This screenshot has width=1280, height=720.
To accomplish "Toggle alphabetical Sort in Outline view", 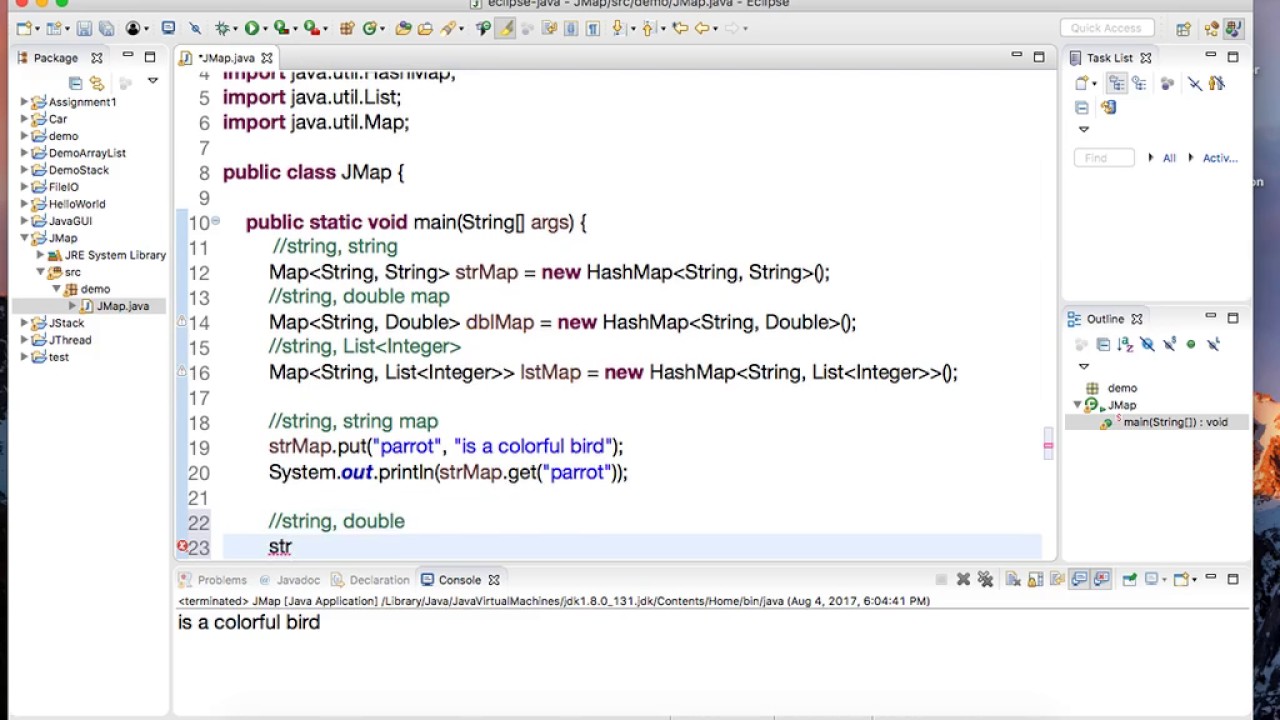I will [1125, 344].
